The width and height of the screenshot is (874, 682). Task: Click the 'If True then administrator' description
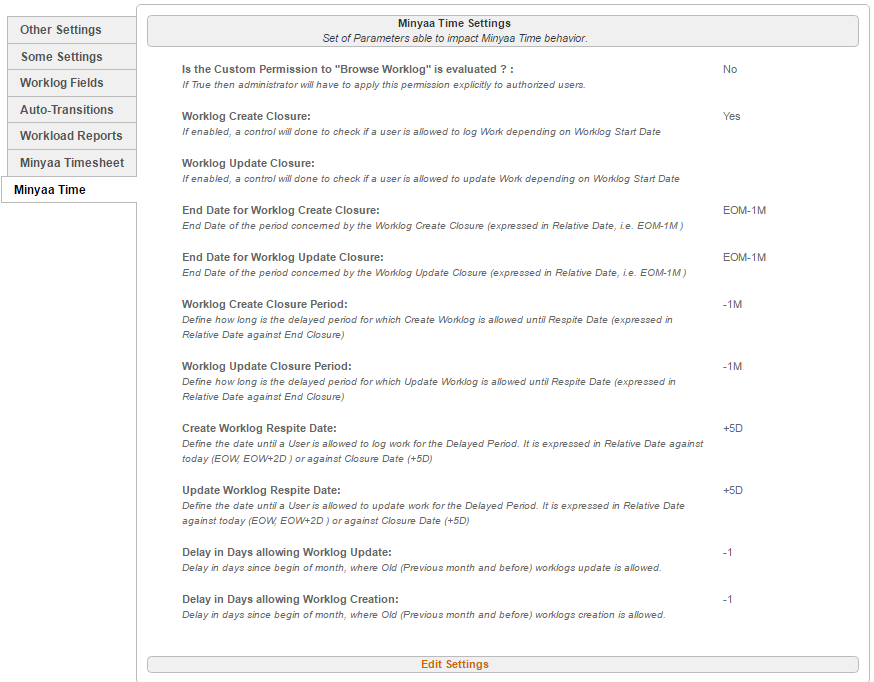[383, 85]
